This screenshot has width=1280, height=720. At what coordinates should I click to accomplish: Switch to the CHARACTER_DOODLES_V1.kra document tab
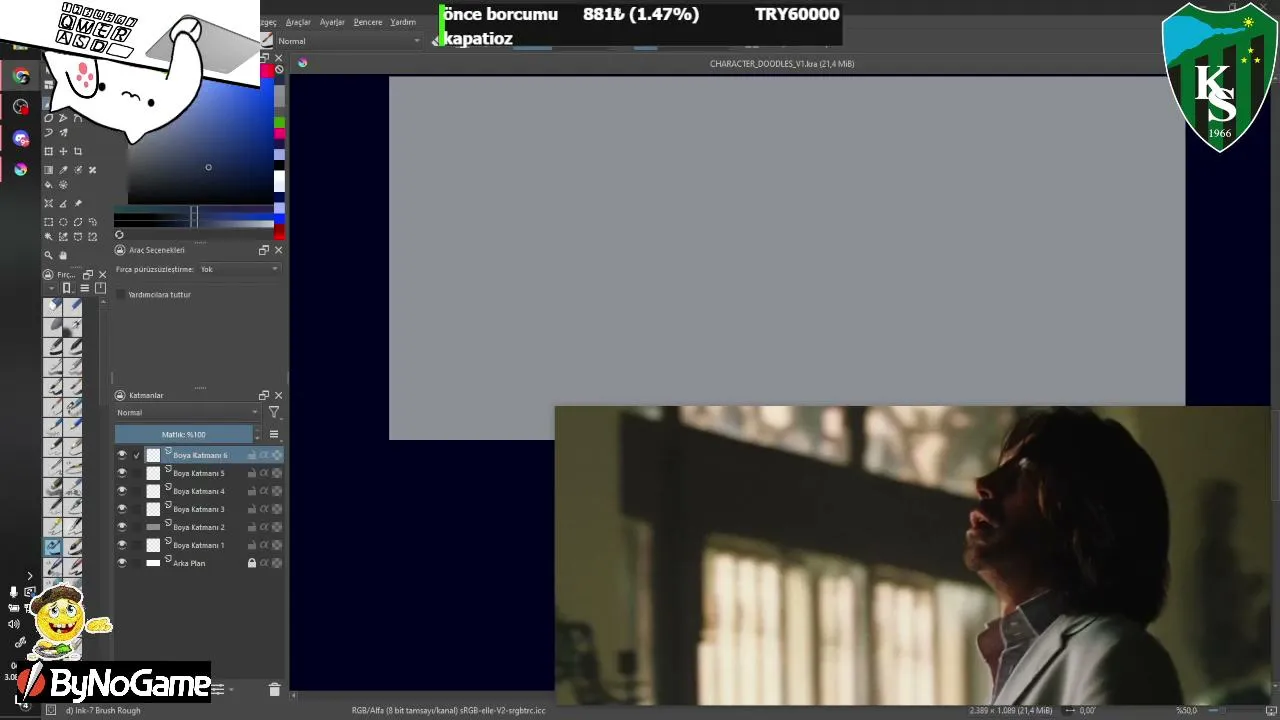click(781, 64)
